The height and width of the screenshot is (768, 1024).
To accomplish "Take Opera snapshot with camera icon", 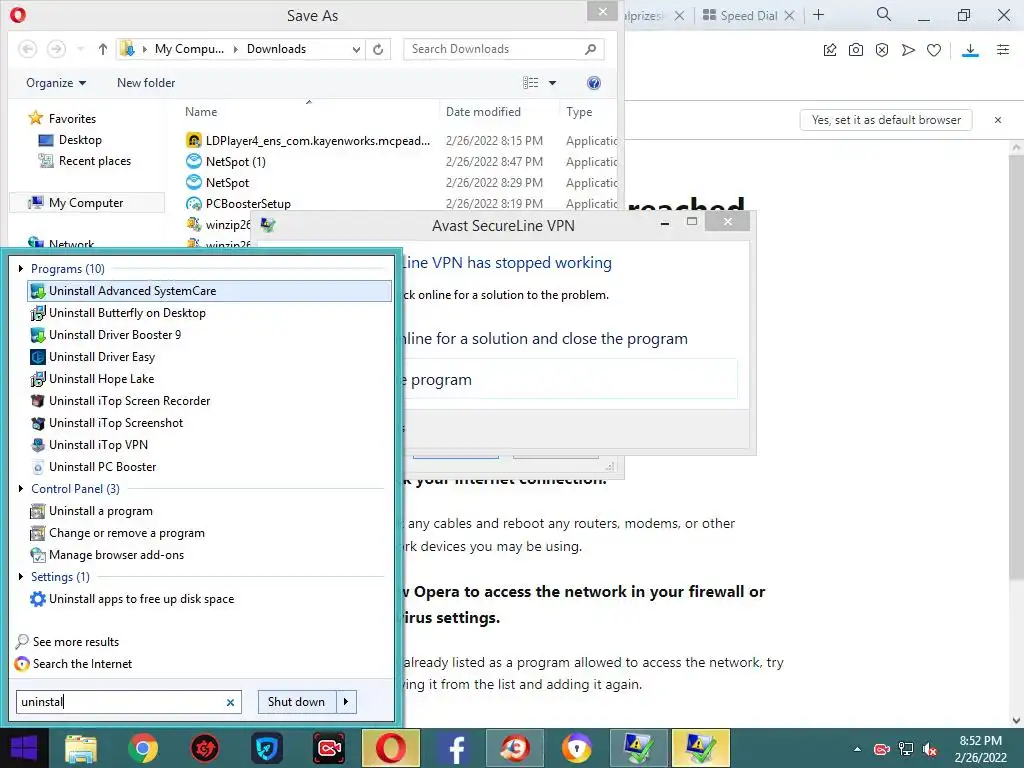I will pyautogui.click(x=856, y=50).
